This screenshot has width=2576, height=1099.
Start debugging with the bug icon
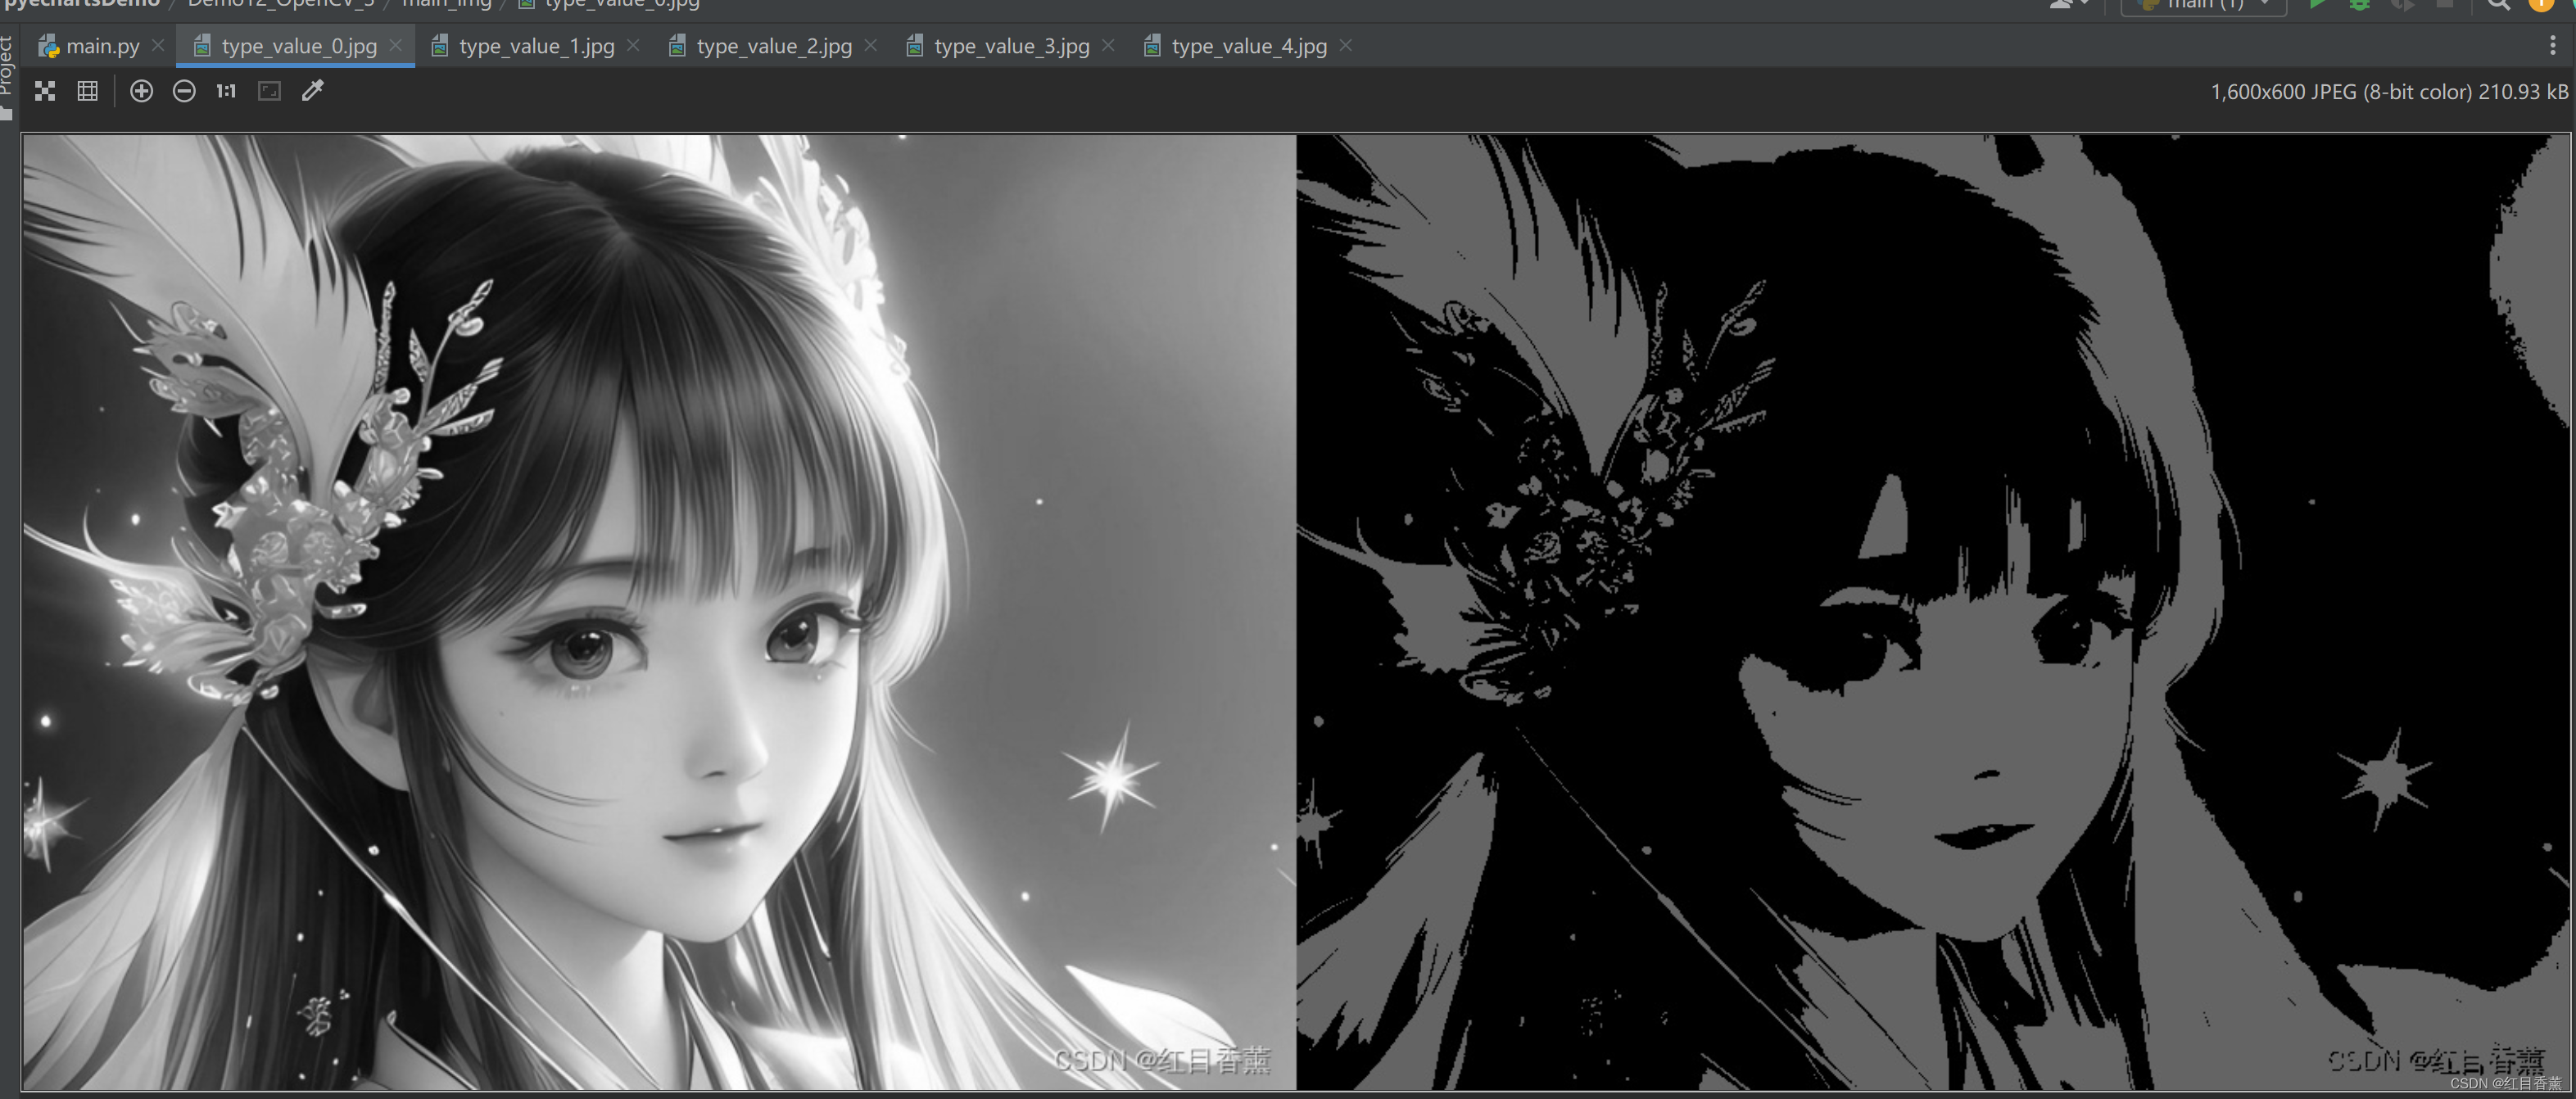tap(2359, 4)
